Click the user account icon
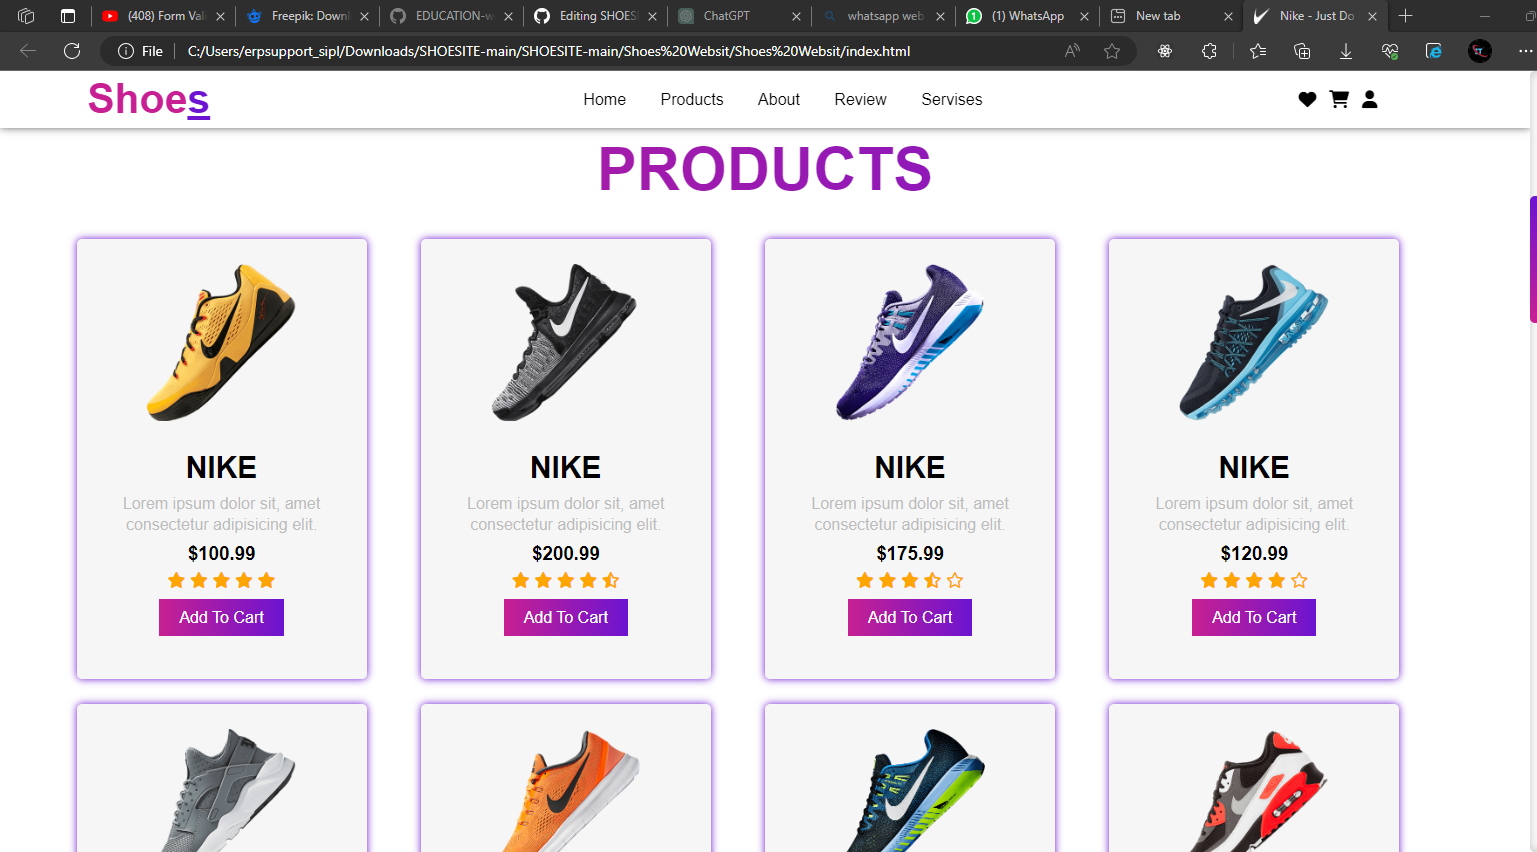The width and height of the screenshot is (1537, 852). (1369, 99)
